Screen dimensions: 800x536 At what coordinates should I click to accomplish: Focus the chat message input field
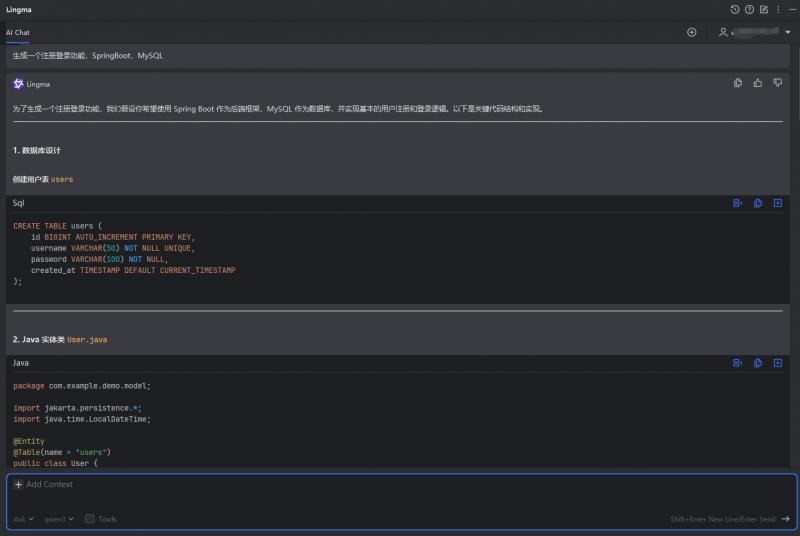[400, 498]
